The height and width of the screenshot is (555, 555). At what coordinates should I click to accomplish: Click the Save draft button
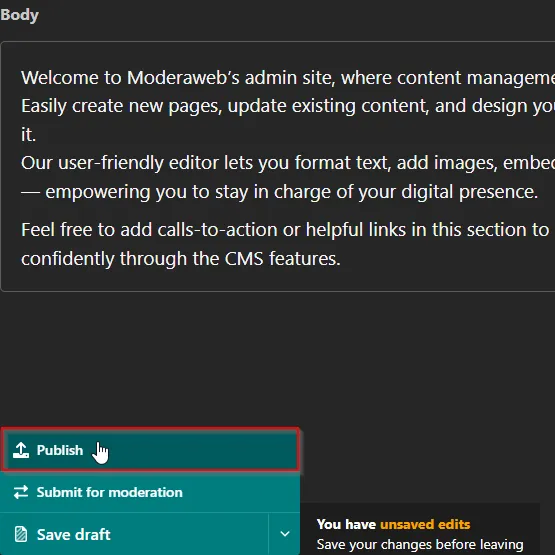[134, 534]
